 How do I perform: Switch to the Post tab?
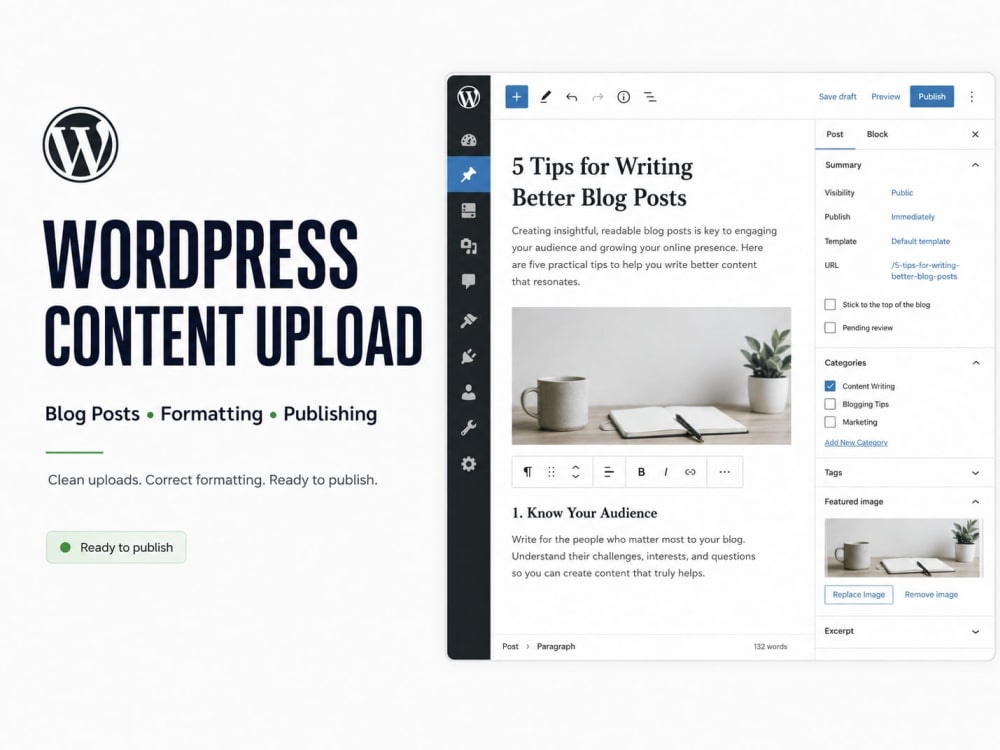834,134
